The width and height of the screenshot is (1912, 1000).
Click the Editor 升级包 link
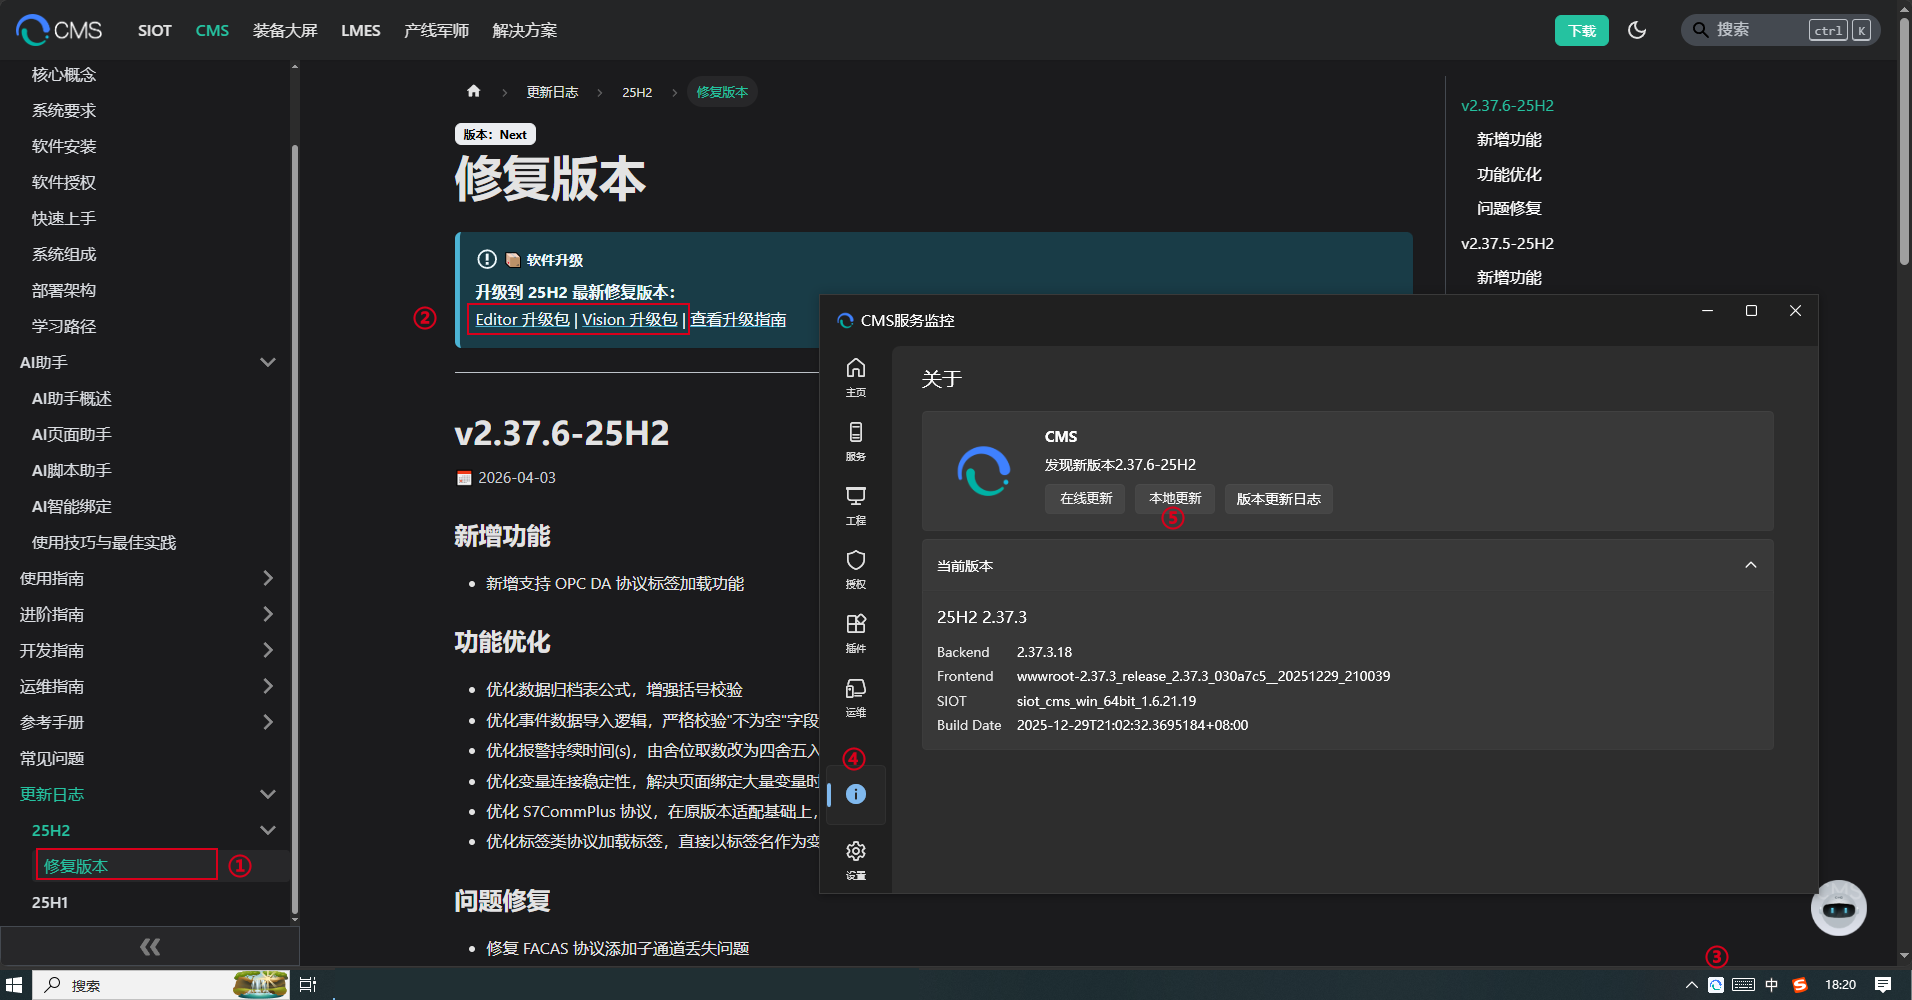click(522, 319)
